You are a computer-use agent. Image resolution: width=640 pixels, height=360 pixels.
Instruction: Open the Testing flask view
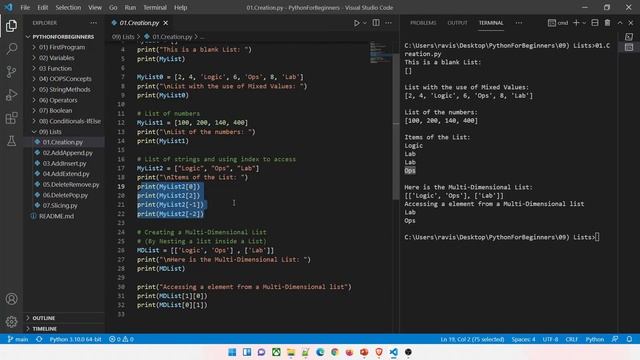[11, 141]
